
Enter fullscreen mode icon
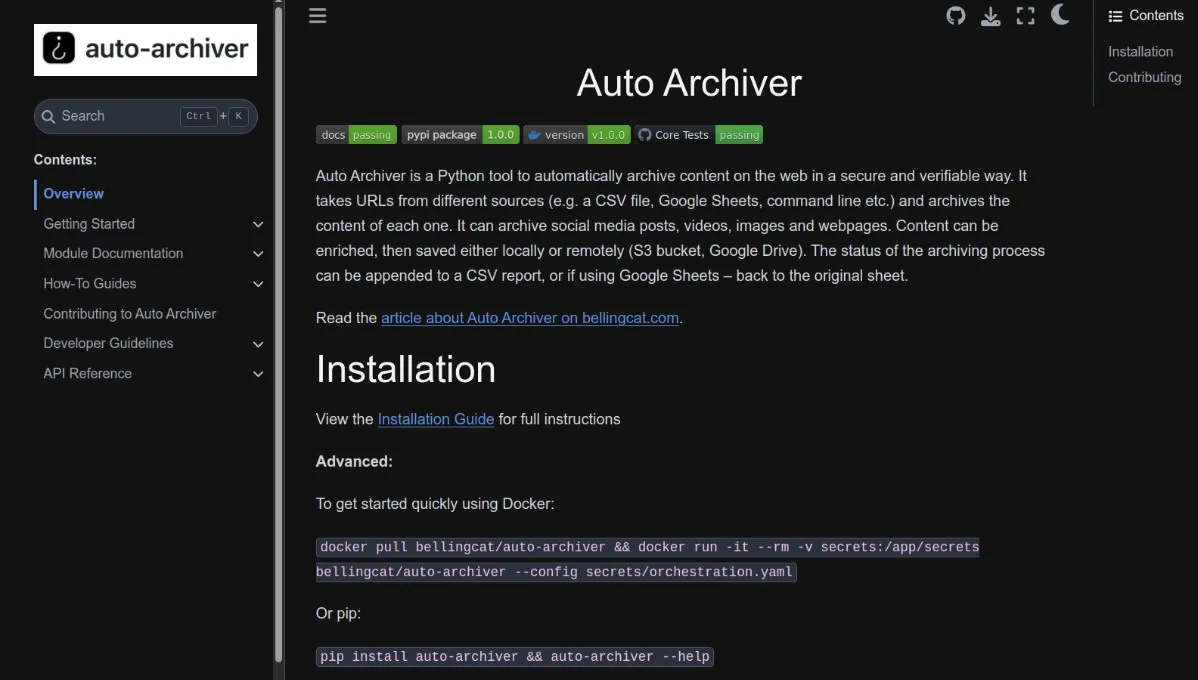point(1025,15)
